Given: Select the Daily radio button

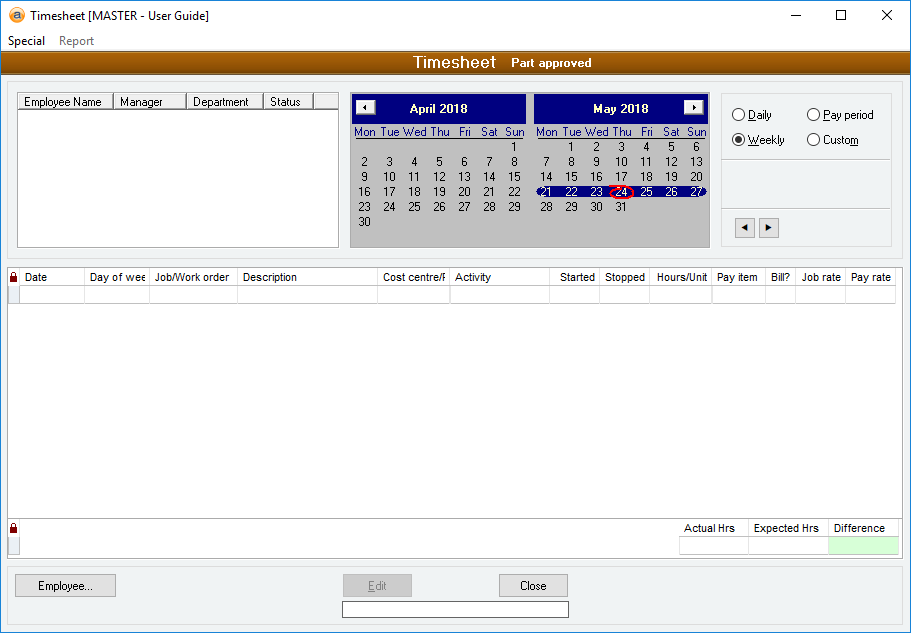Looking at the screenshot, I should tap(739, 115).
